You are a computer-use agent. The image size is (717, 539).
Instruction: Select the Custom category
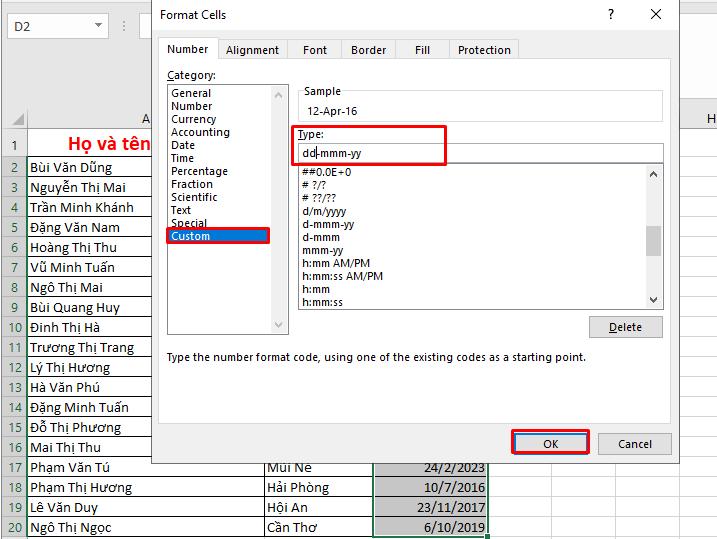[219, 236]
